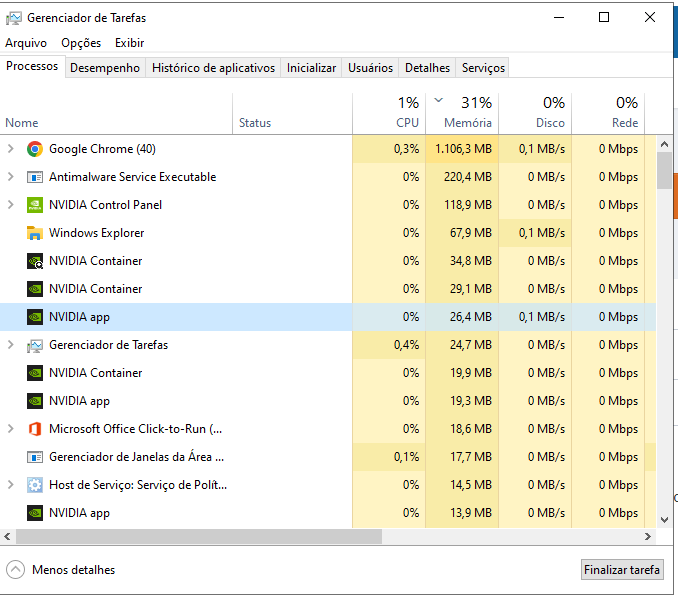Select the Processos tab
Viewport: 678px width, 604px height.
pyautogui.click(x=32, y=66)
